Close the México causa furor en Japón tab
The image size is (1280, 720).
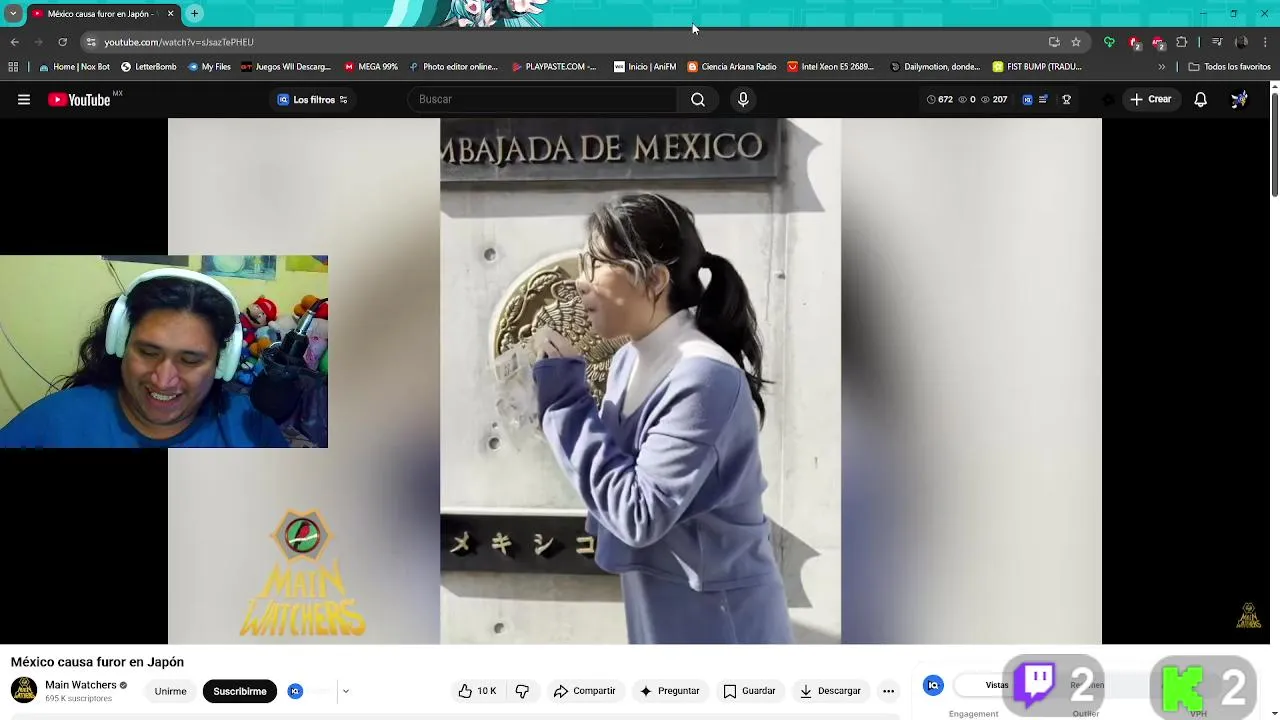(x=170, y=14)
